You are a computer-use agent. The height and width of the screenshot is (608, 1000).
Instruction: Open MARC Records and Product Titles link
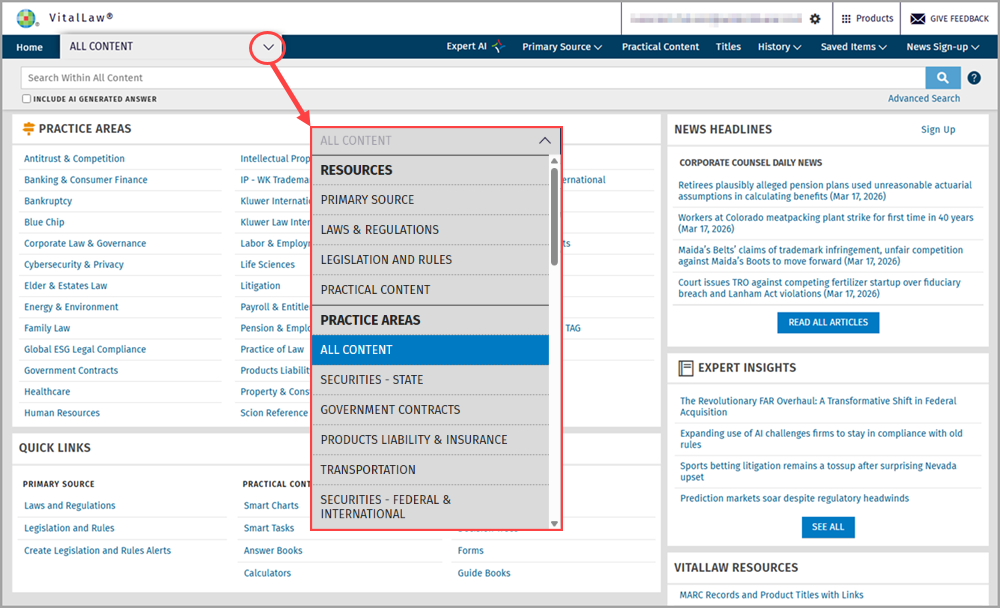point(771,595)
